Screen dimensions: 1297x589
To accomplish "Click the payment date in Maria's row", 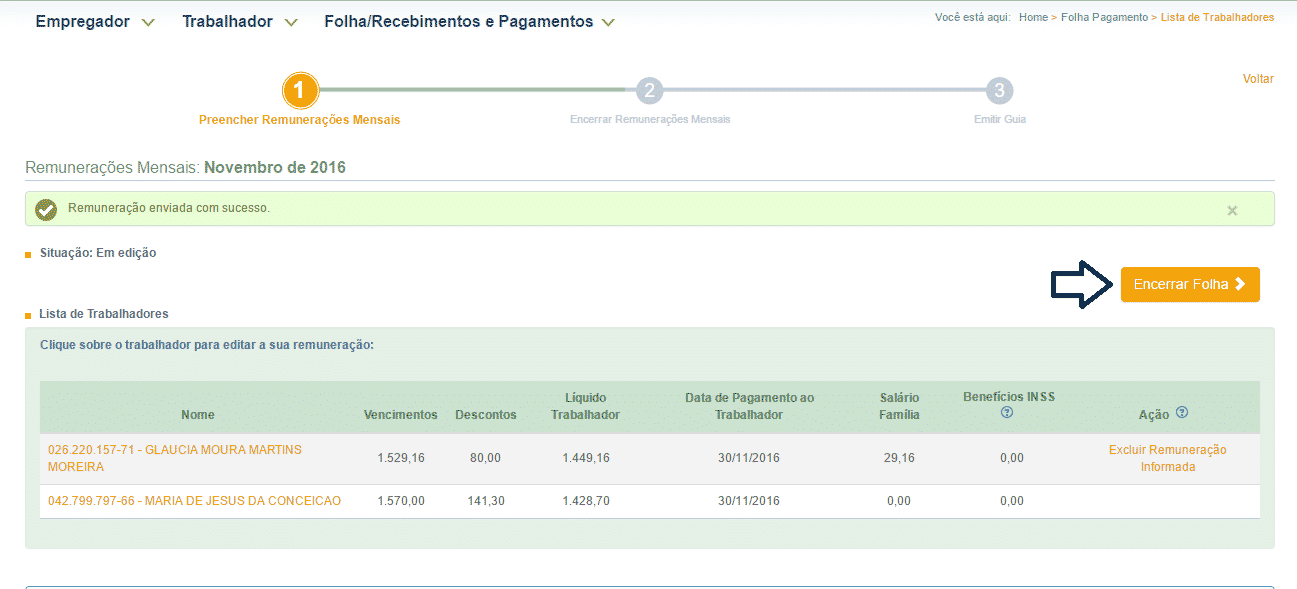I will tap(749, 501).
